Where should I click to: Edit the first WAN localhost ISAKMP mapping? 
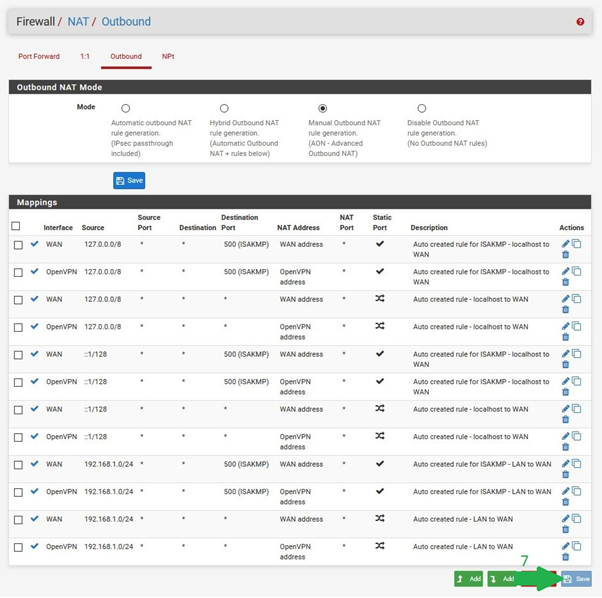(566, 244)
